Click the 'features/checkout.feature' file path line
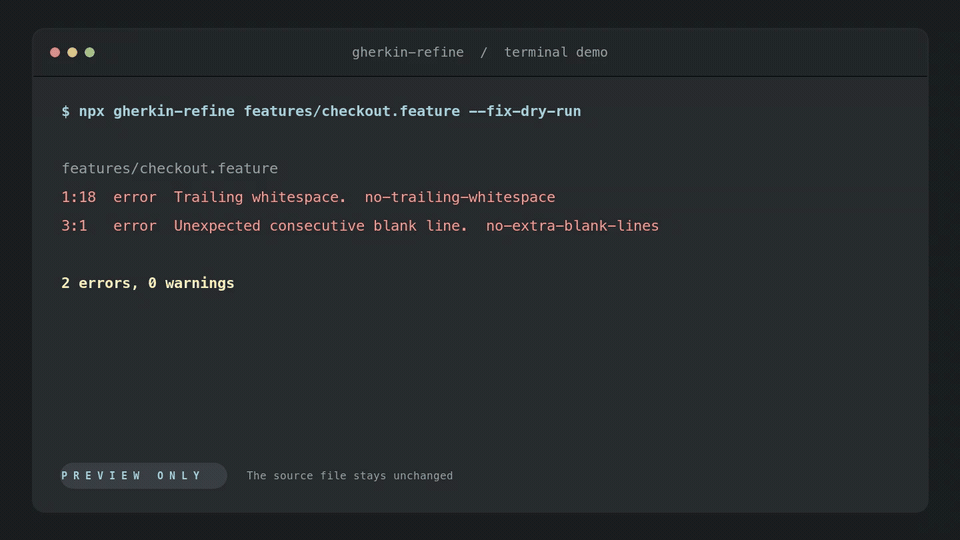Image resolution: width=960 pixels, height=540 pixels. 170,168
